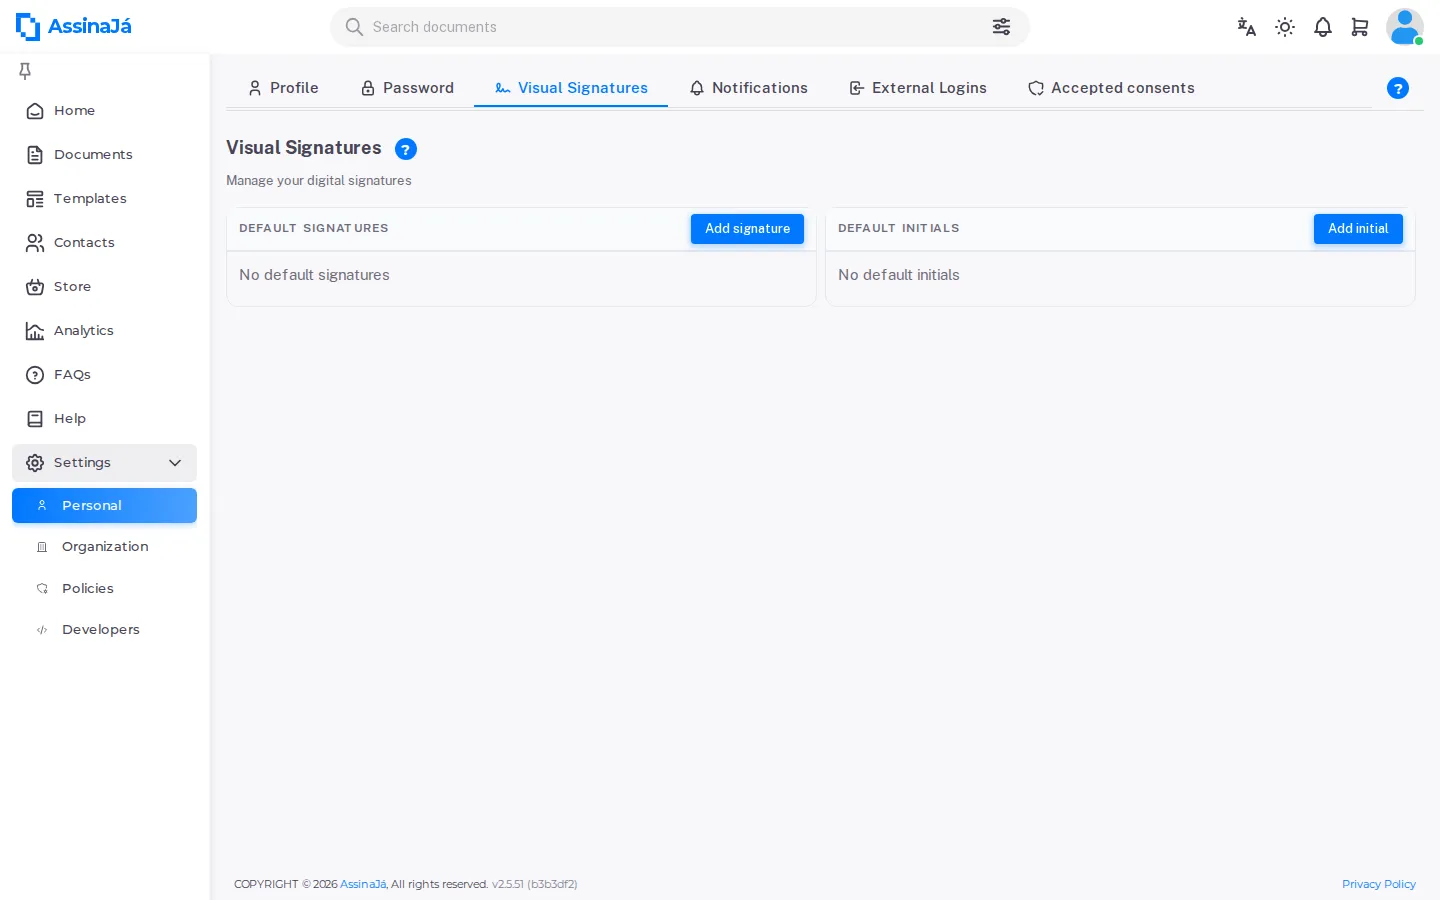The height and width of the screenshot is (900, 1440).
Task: Click the Documents sidebar icon
Action: (35, 155)
